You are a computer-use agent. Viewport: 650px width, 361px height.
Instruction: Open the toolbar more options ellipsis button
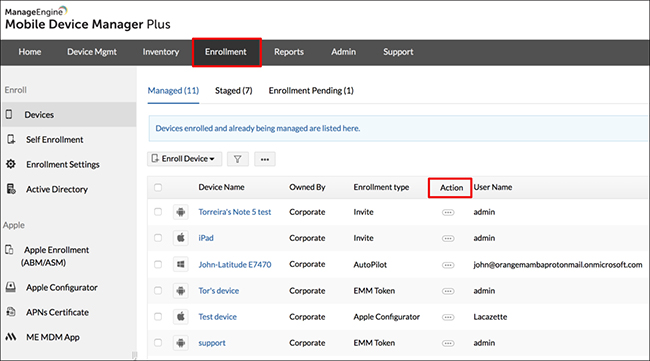tap(265, 159)
